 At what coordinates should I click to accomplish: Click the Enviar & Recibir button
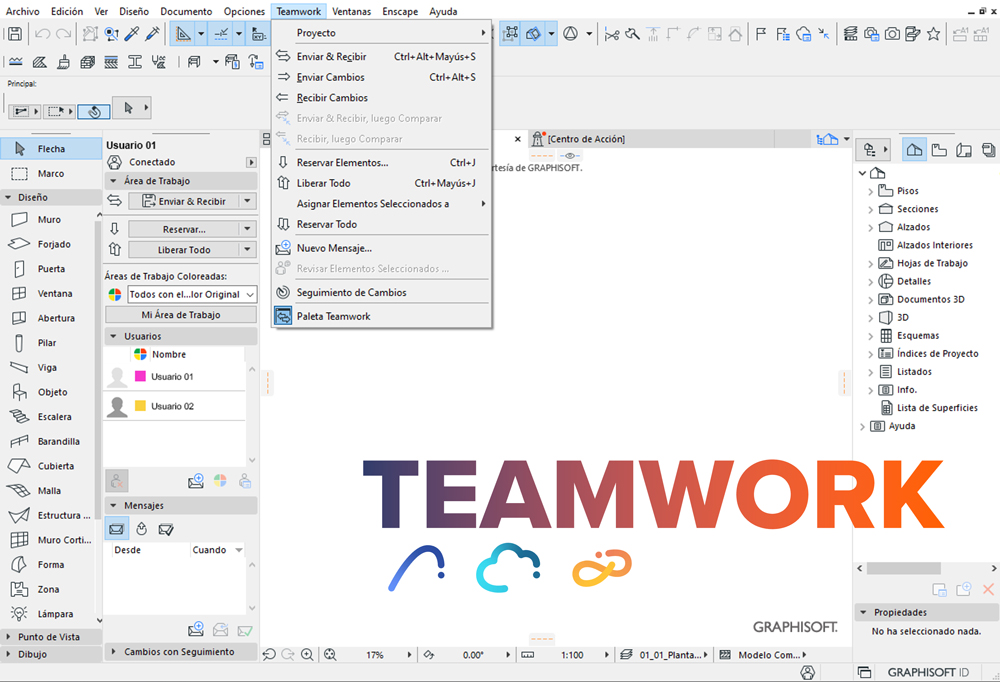coord(191,201)
